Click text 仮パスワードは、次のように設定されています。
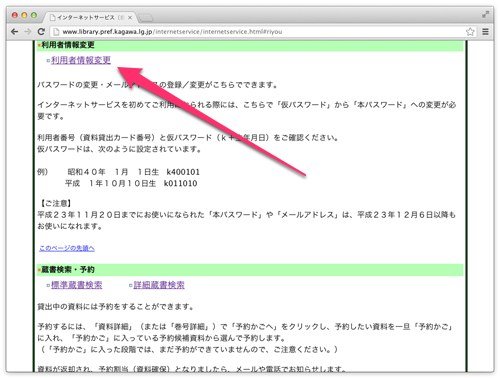 [120, 149]
